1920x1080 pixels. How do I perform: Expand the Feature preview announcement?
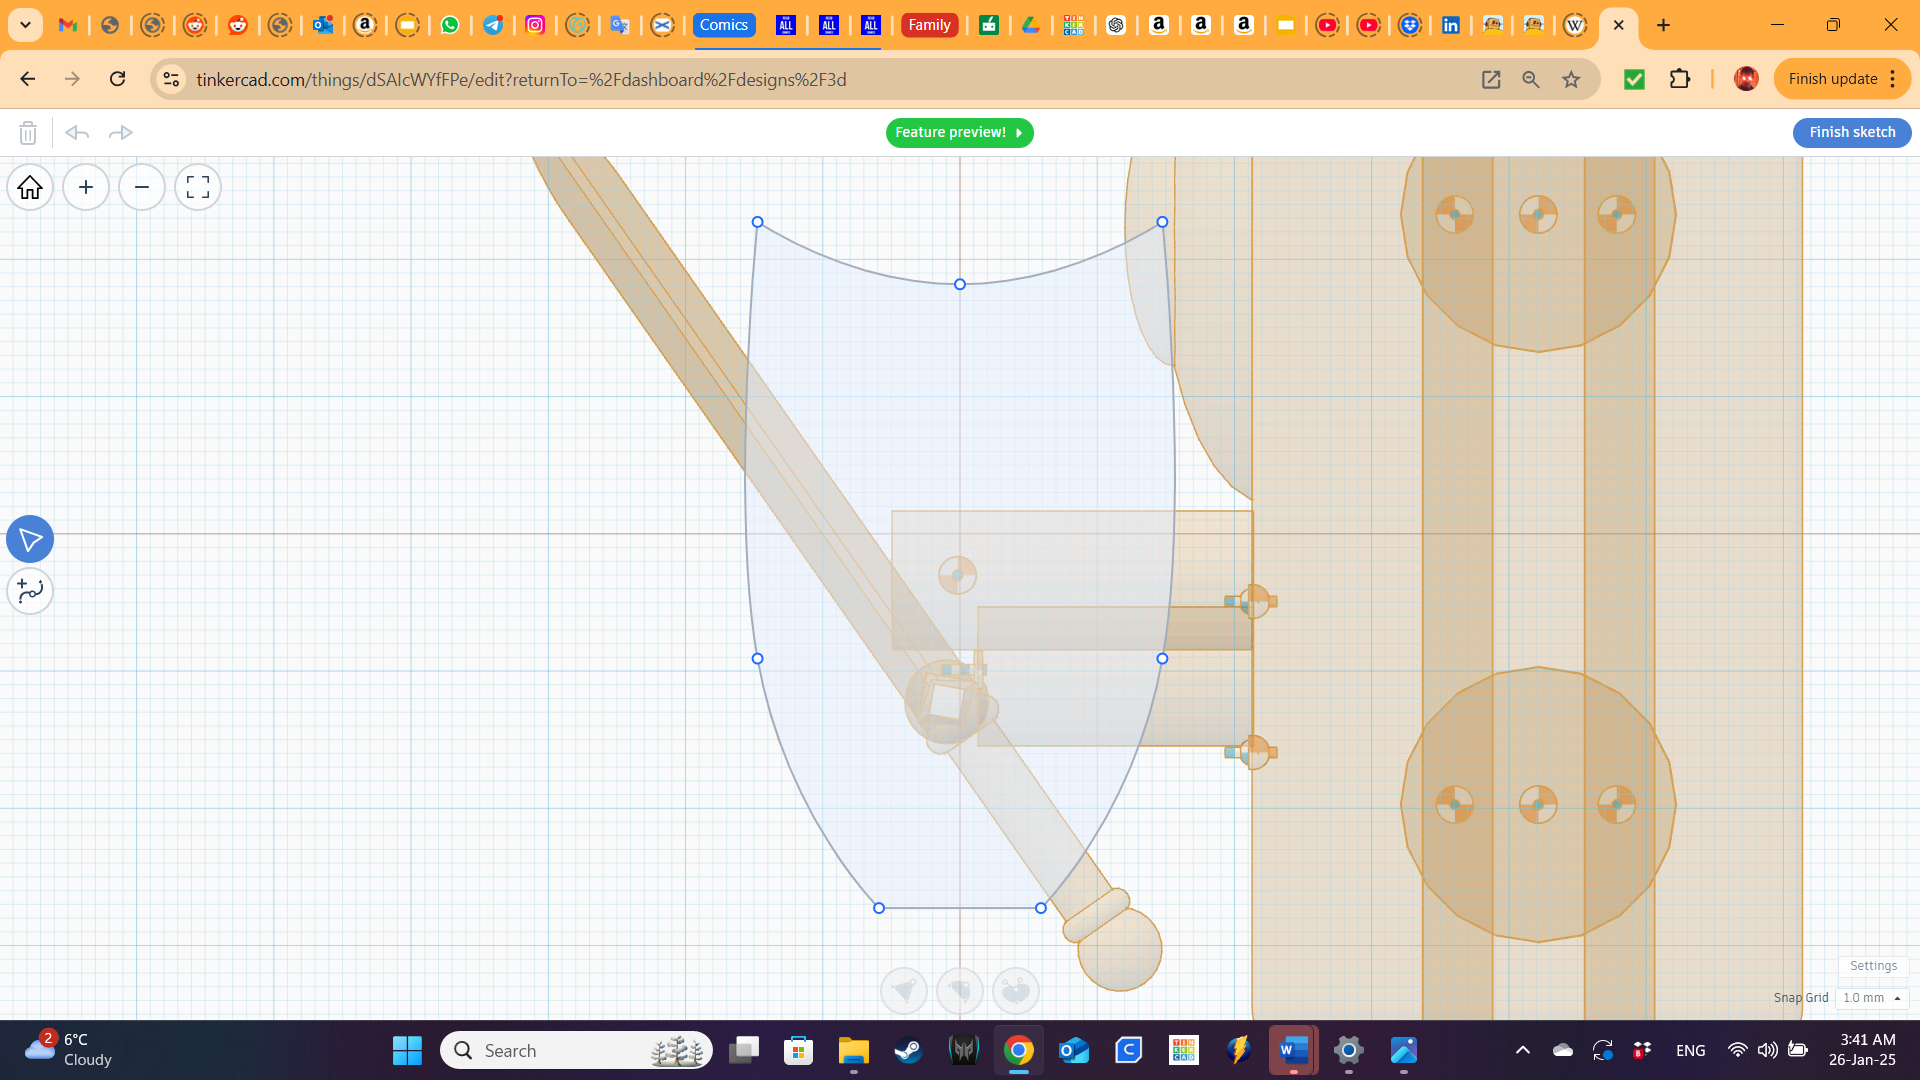pos(1019,132)
